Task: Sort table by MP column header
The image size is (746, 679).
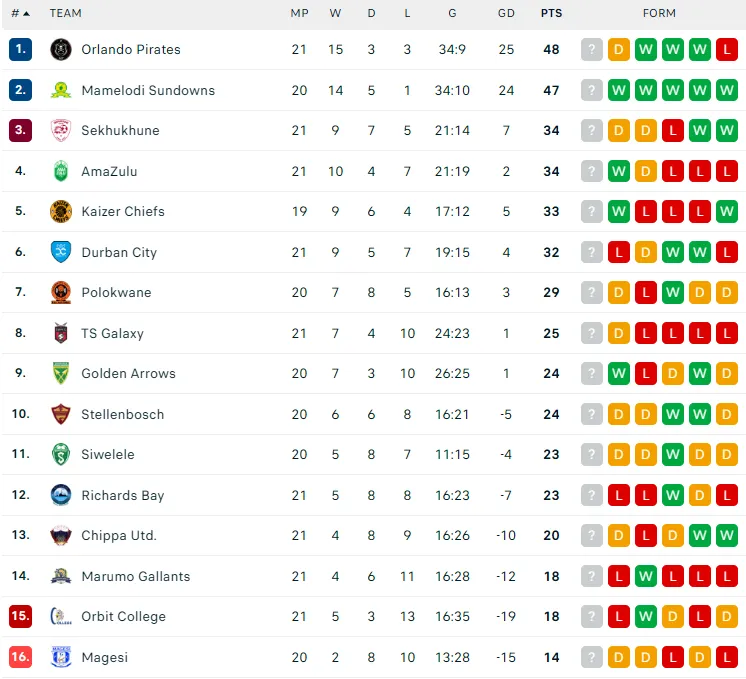Action: (x=299, y=13)
